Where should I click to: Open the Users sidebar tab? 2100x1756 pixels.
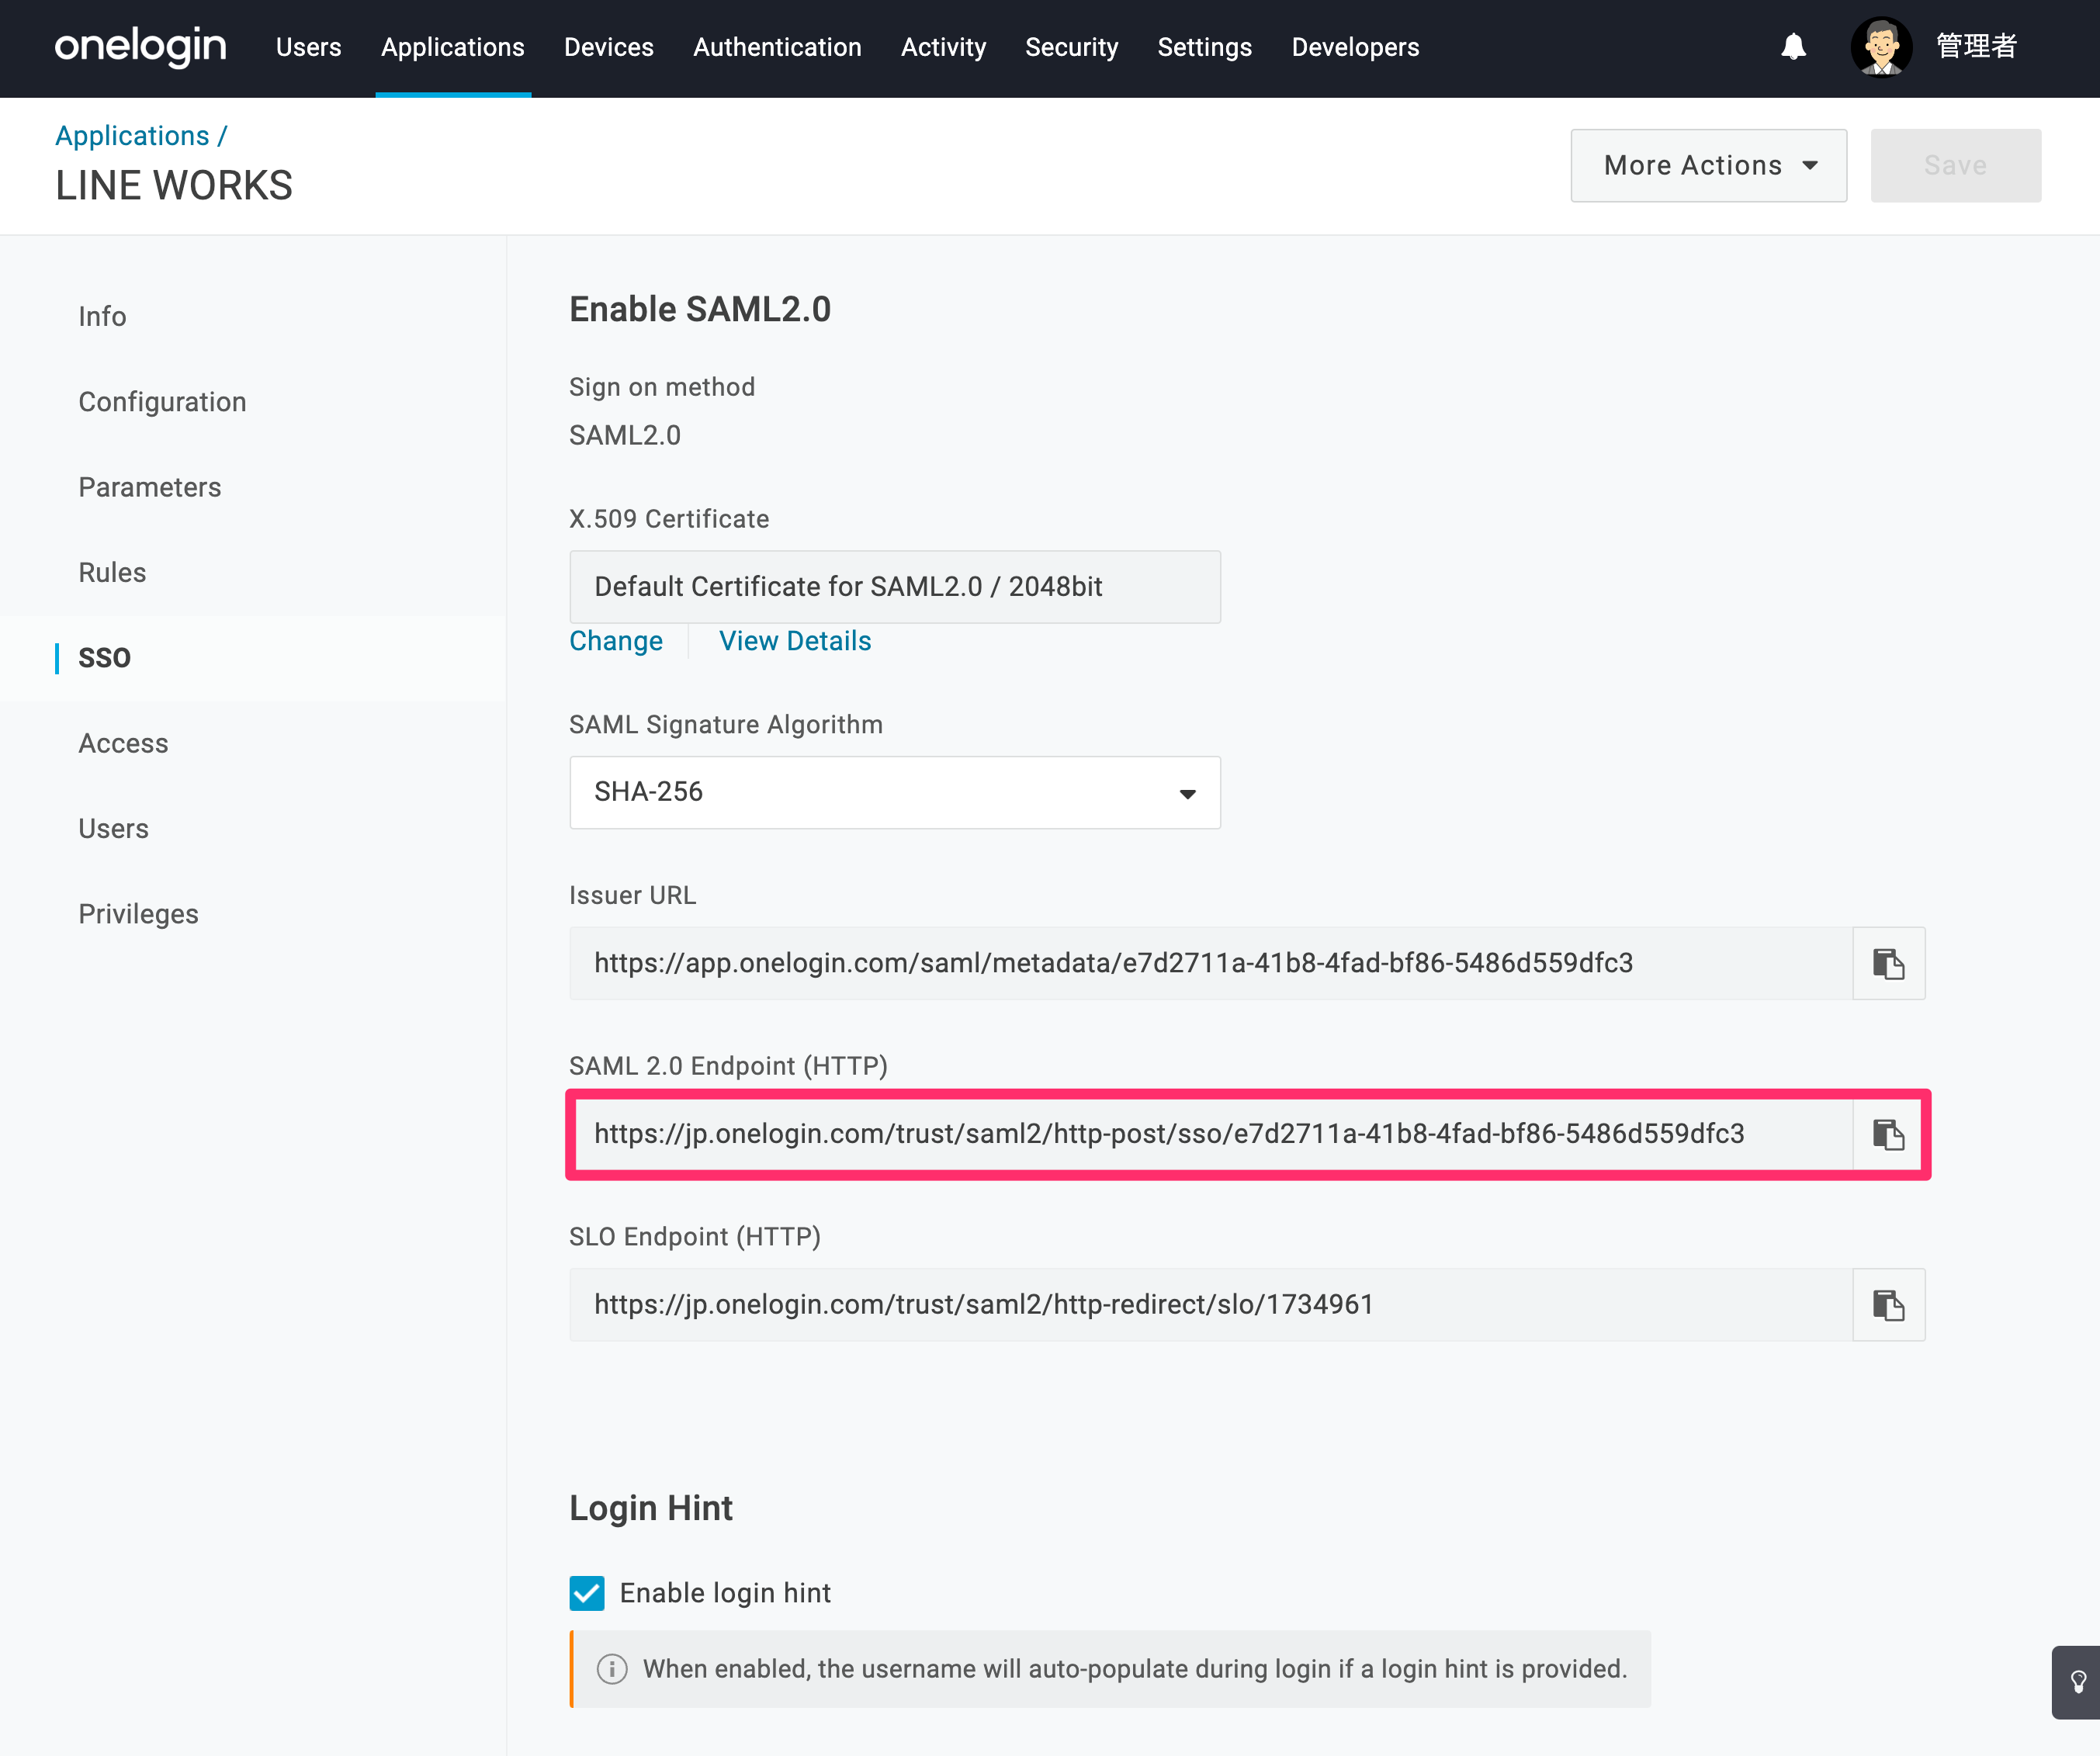pyautogui.click(x=113, y=829)
